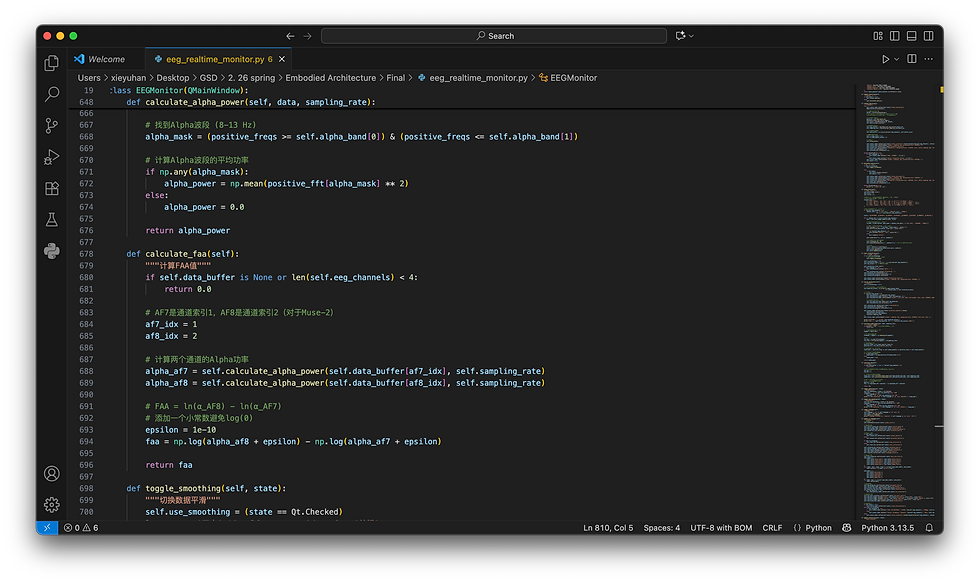980x583 pixels.
Task: Open the Run and Debug view
Action: tap(52, 157)
